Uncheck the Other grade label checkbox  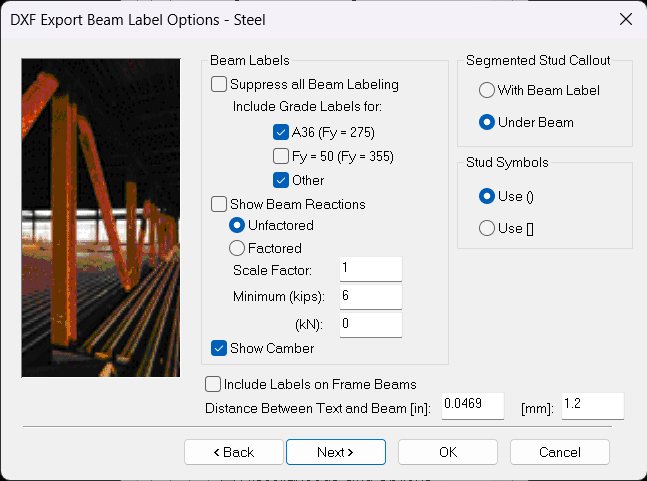coord(281,180)
